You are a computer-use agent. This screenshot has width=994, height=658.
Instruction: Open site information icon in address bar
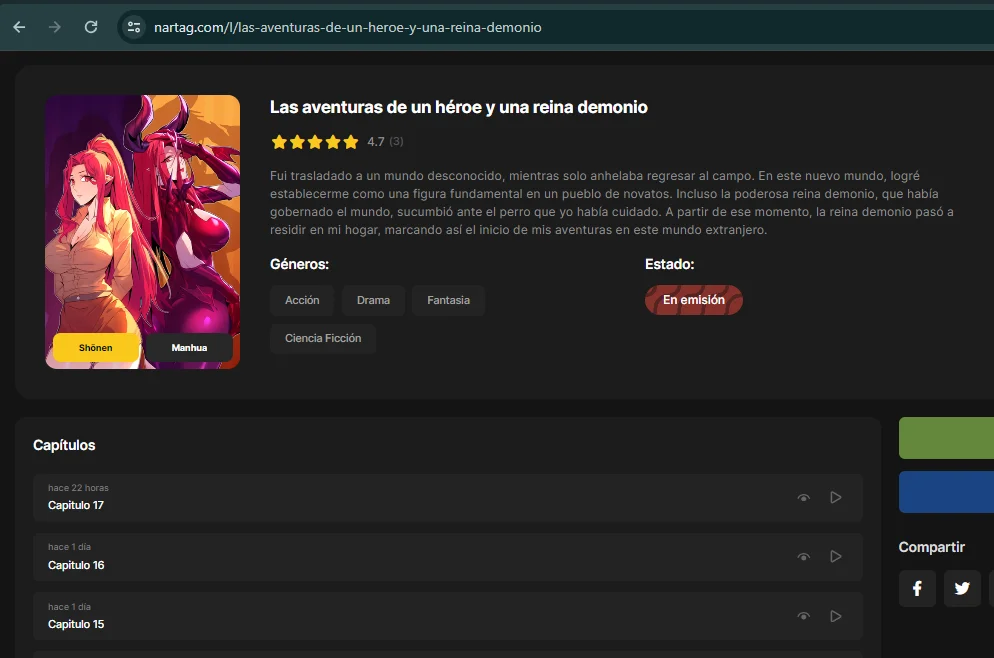[x=134, y=27]
